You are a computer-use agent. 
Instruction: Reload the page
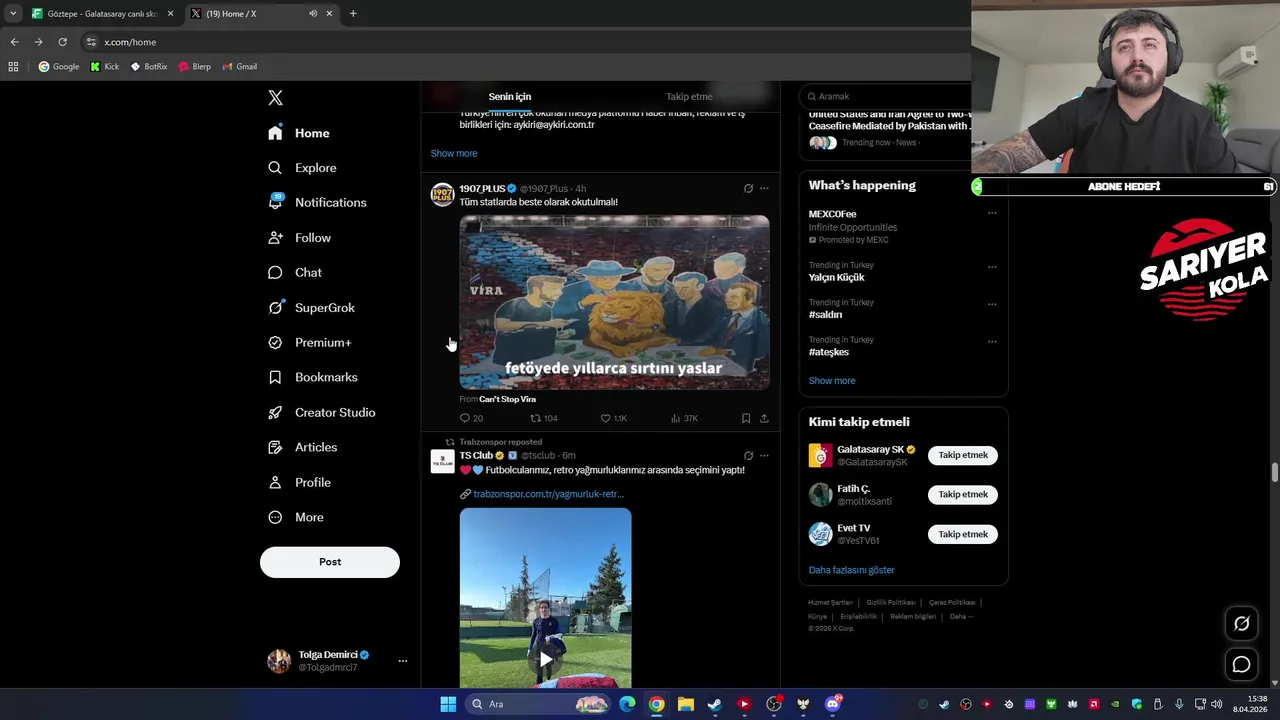pos(62,42)
